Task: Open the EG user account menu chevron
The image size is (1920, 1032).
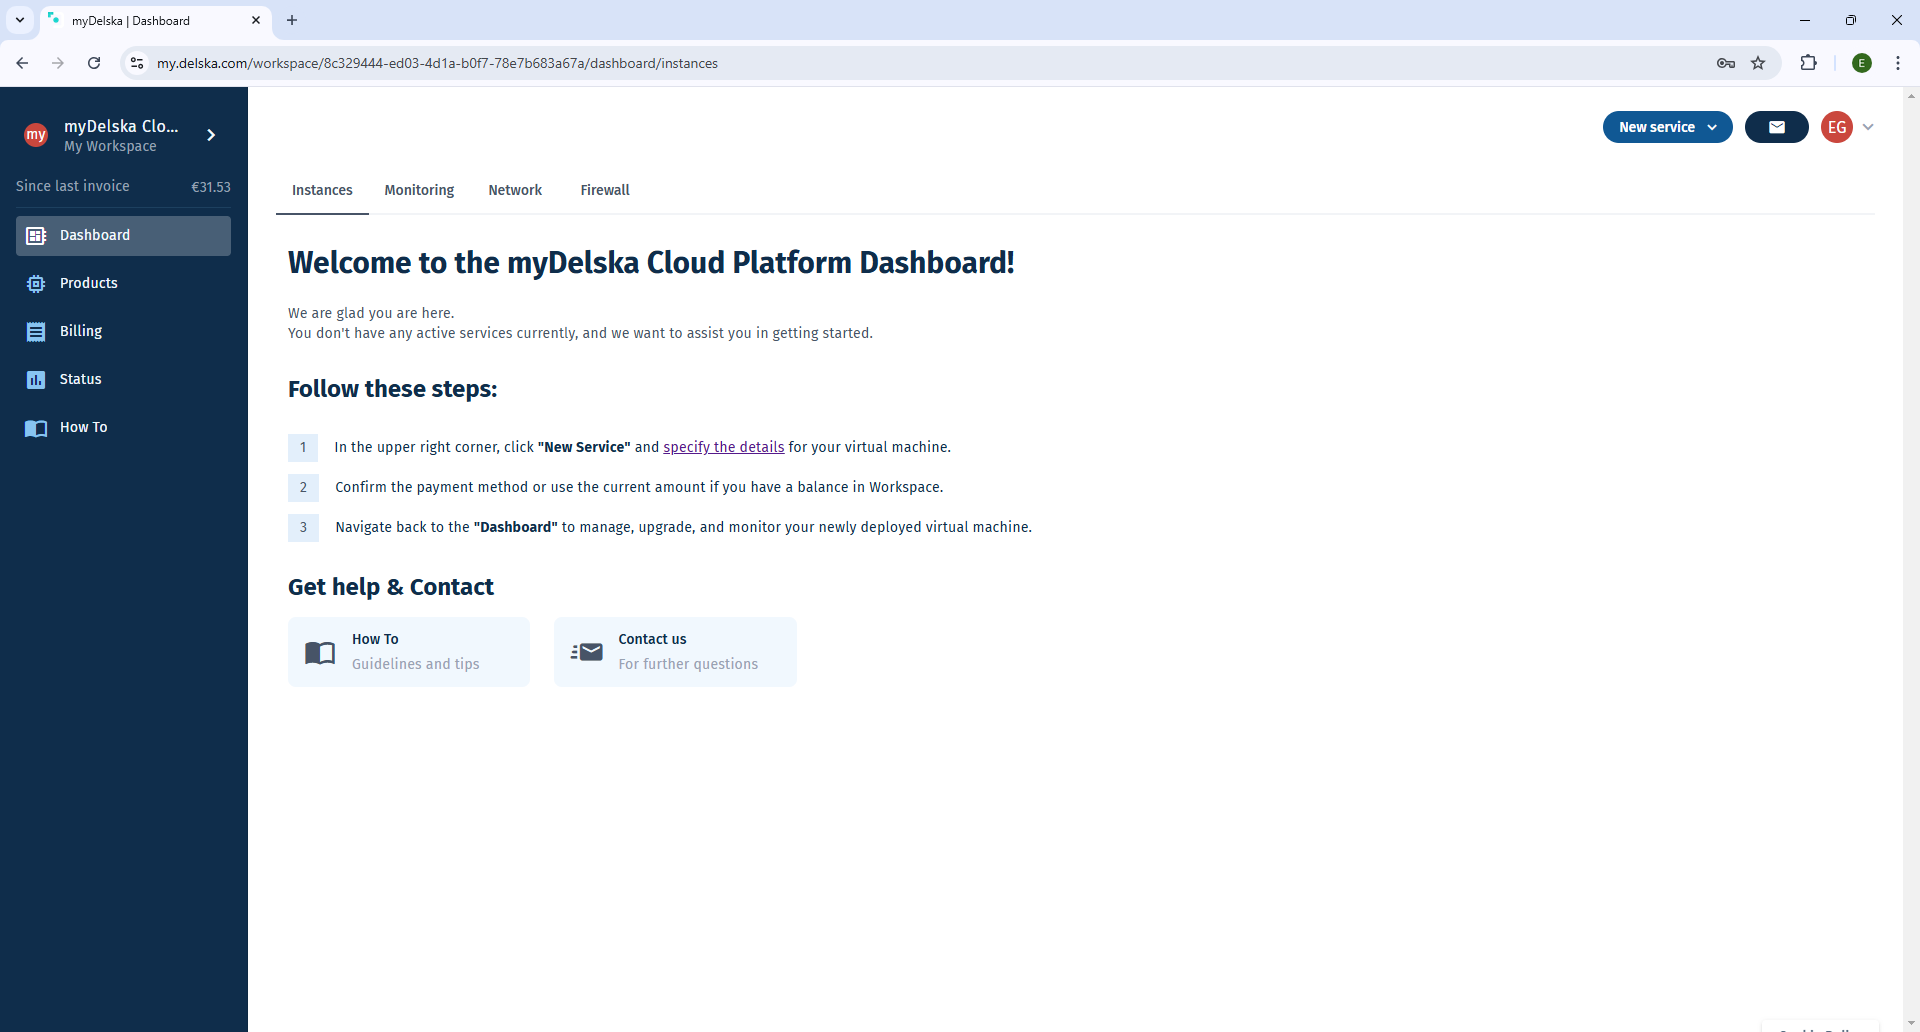Action: (x=1868, y=127)
